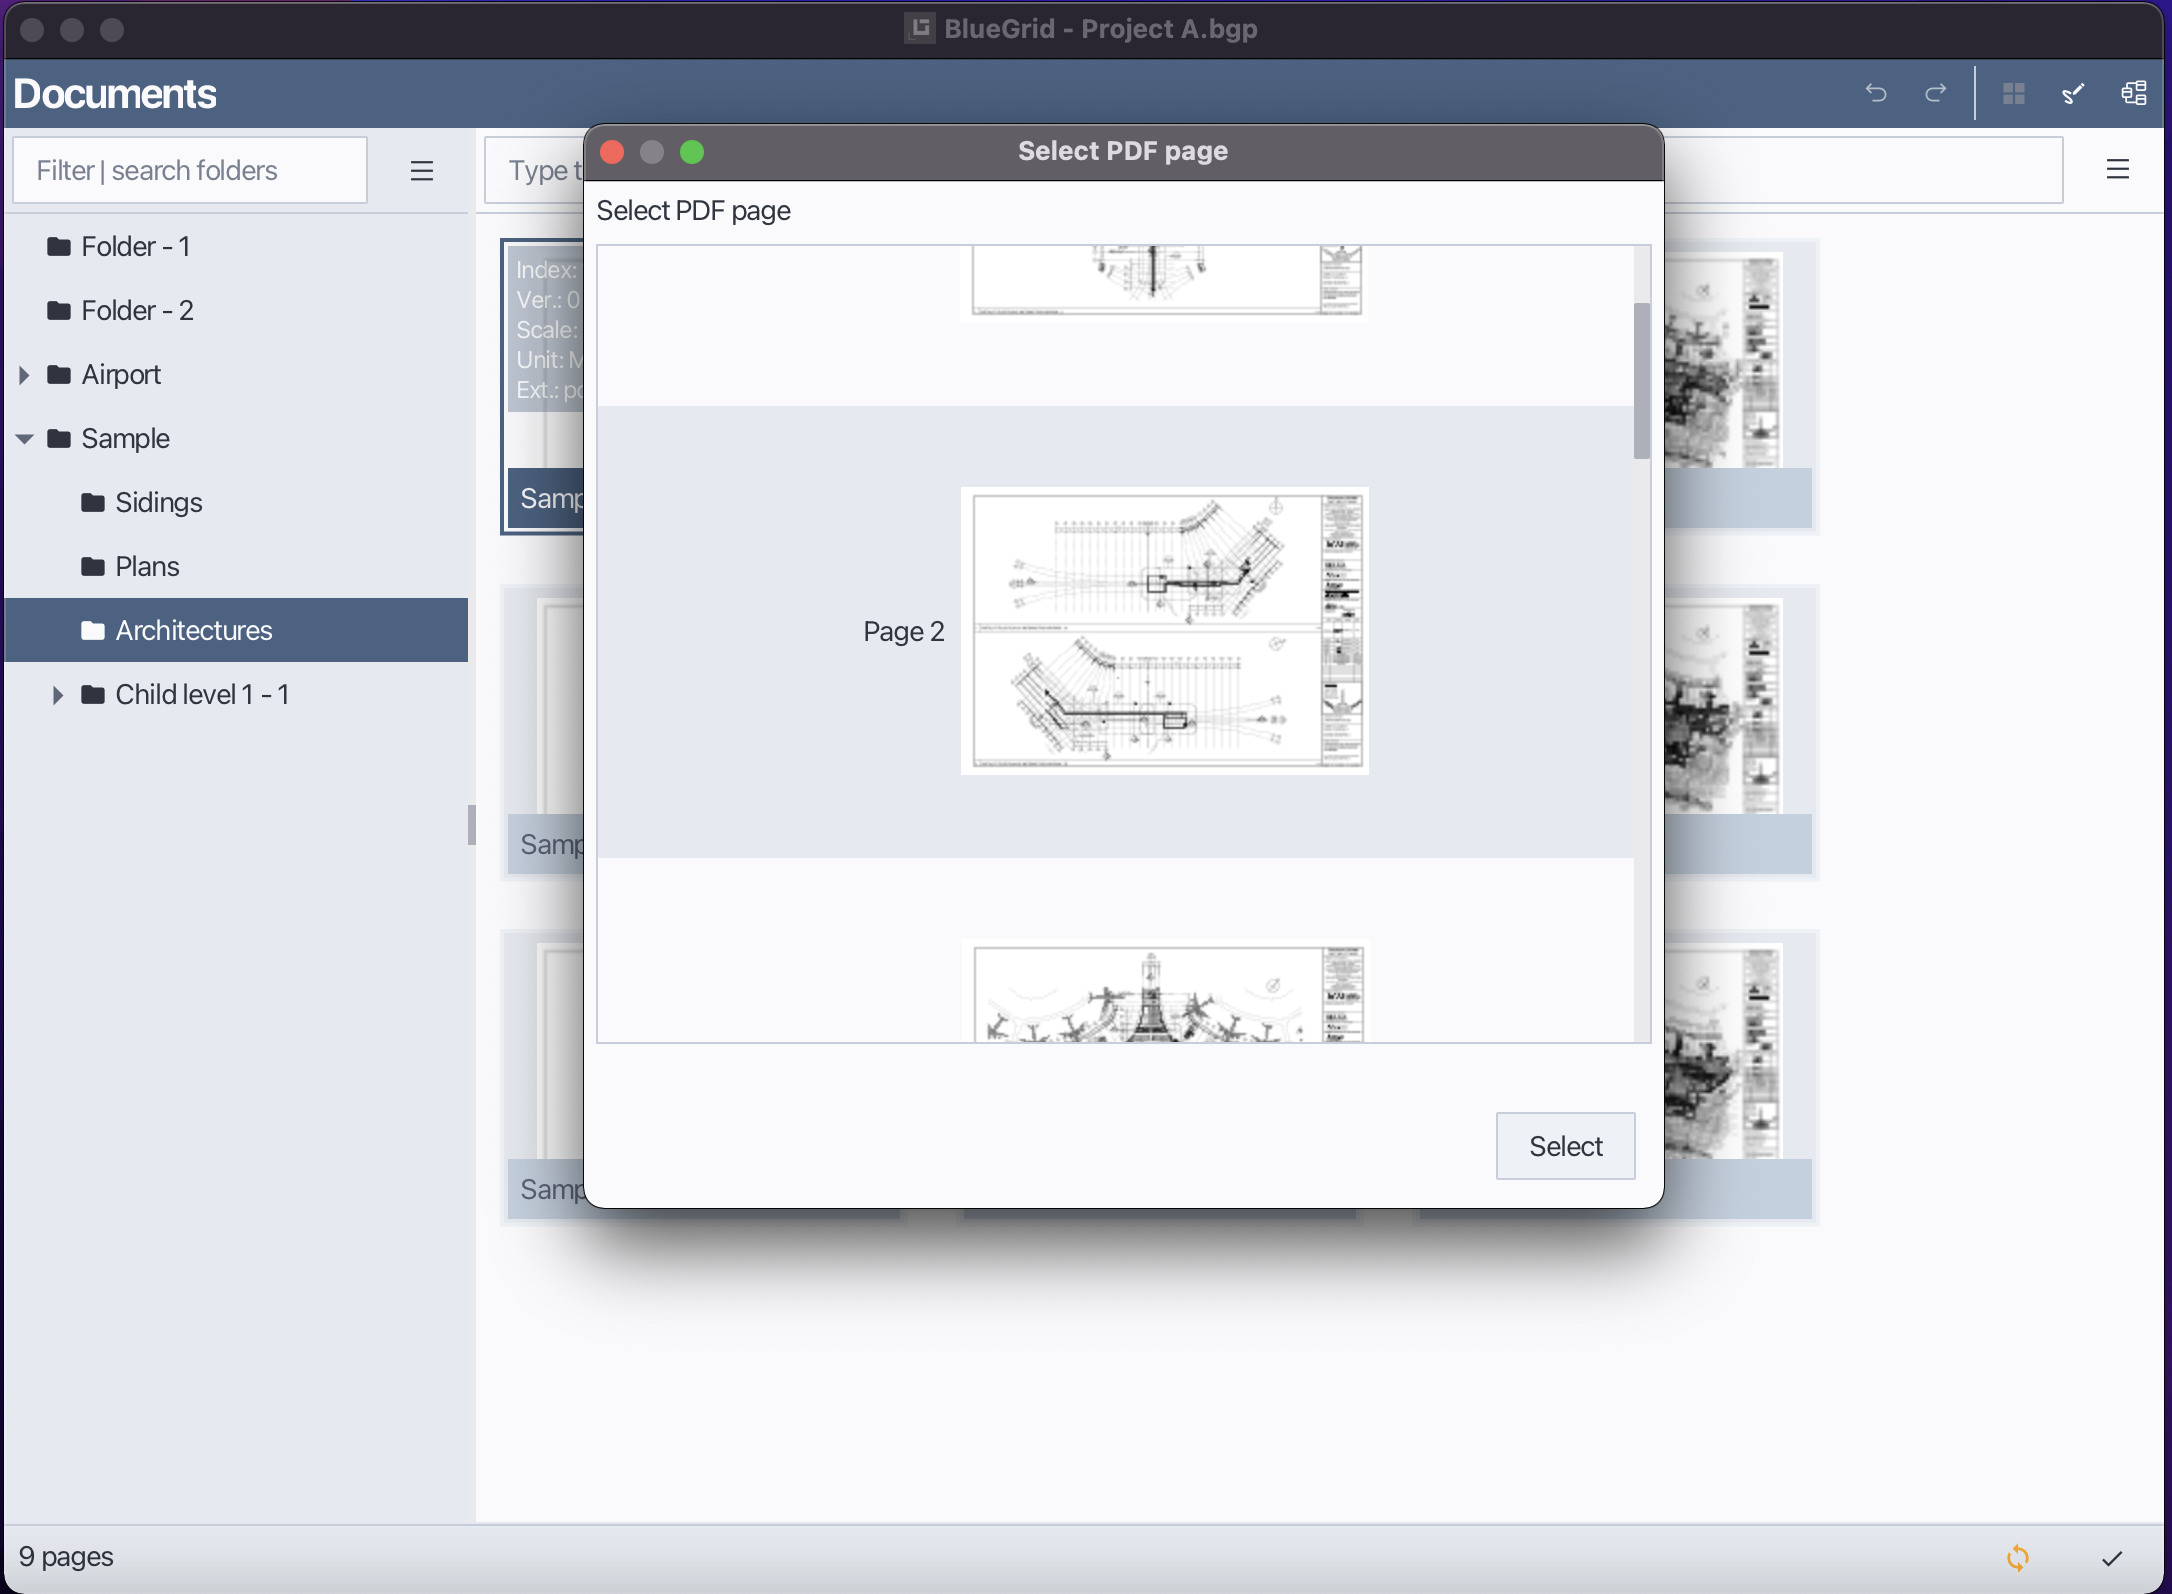
Task: Click the folder search filter field
Action: coord(189,170)
